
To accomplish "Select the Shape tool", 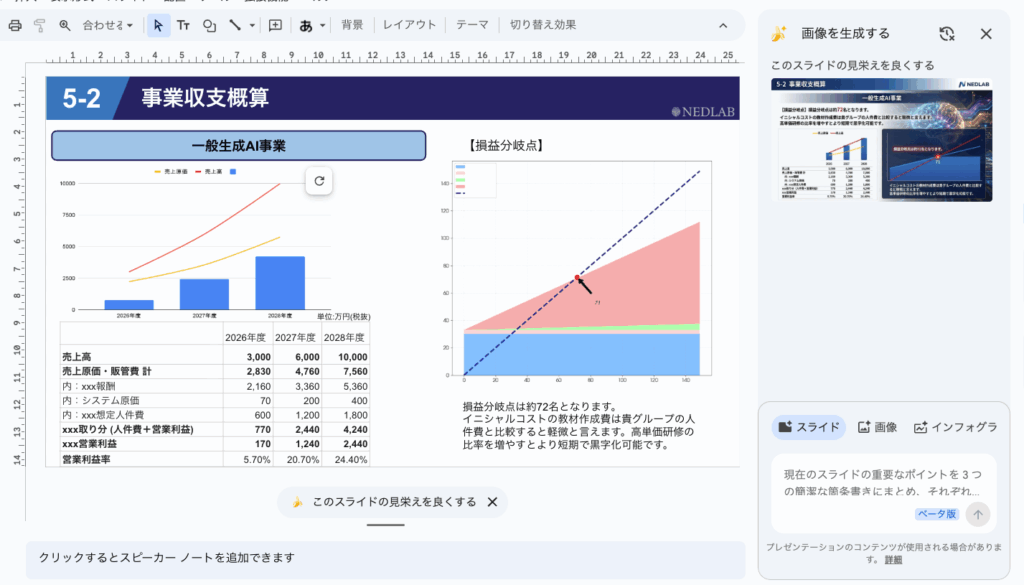I will pos(209,25).
